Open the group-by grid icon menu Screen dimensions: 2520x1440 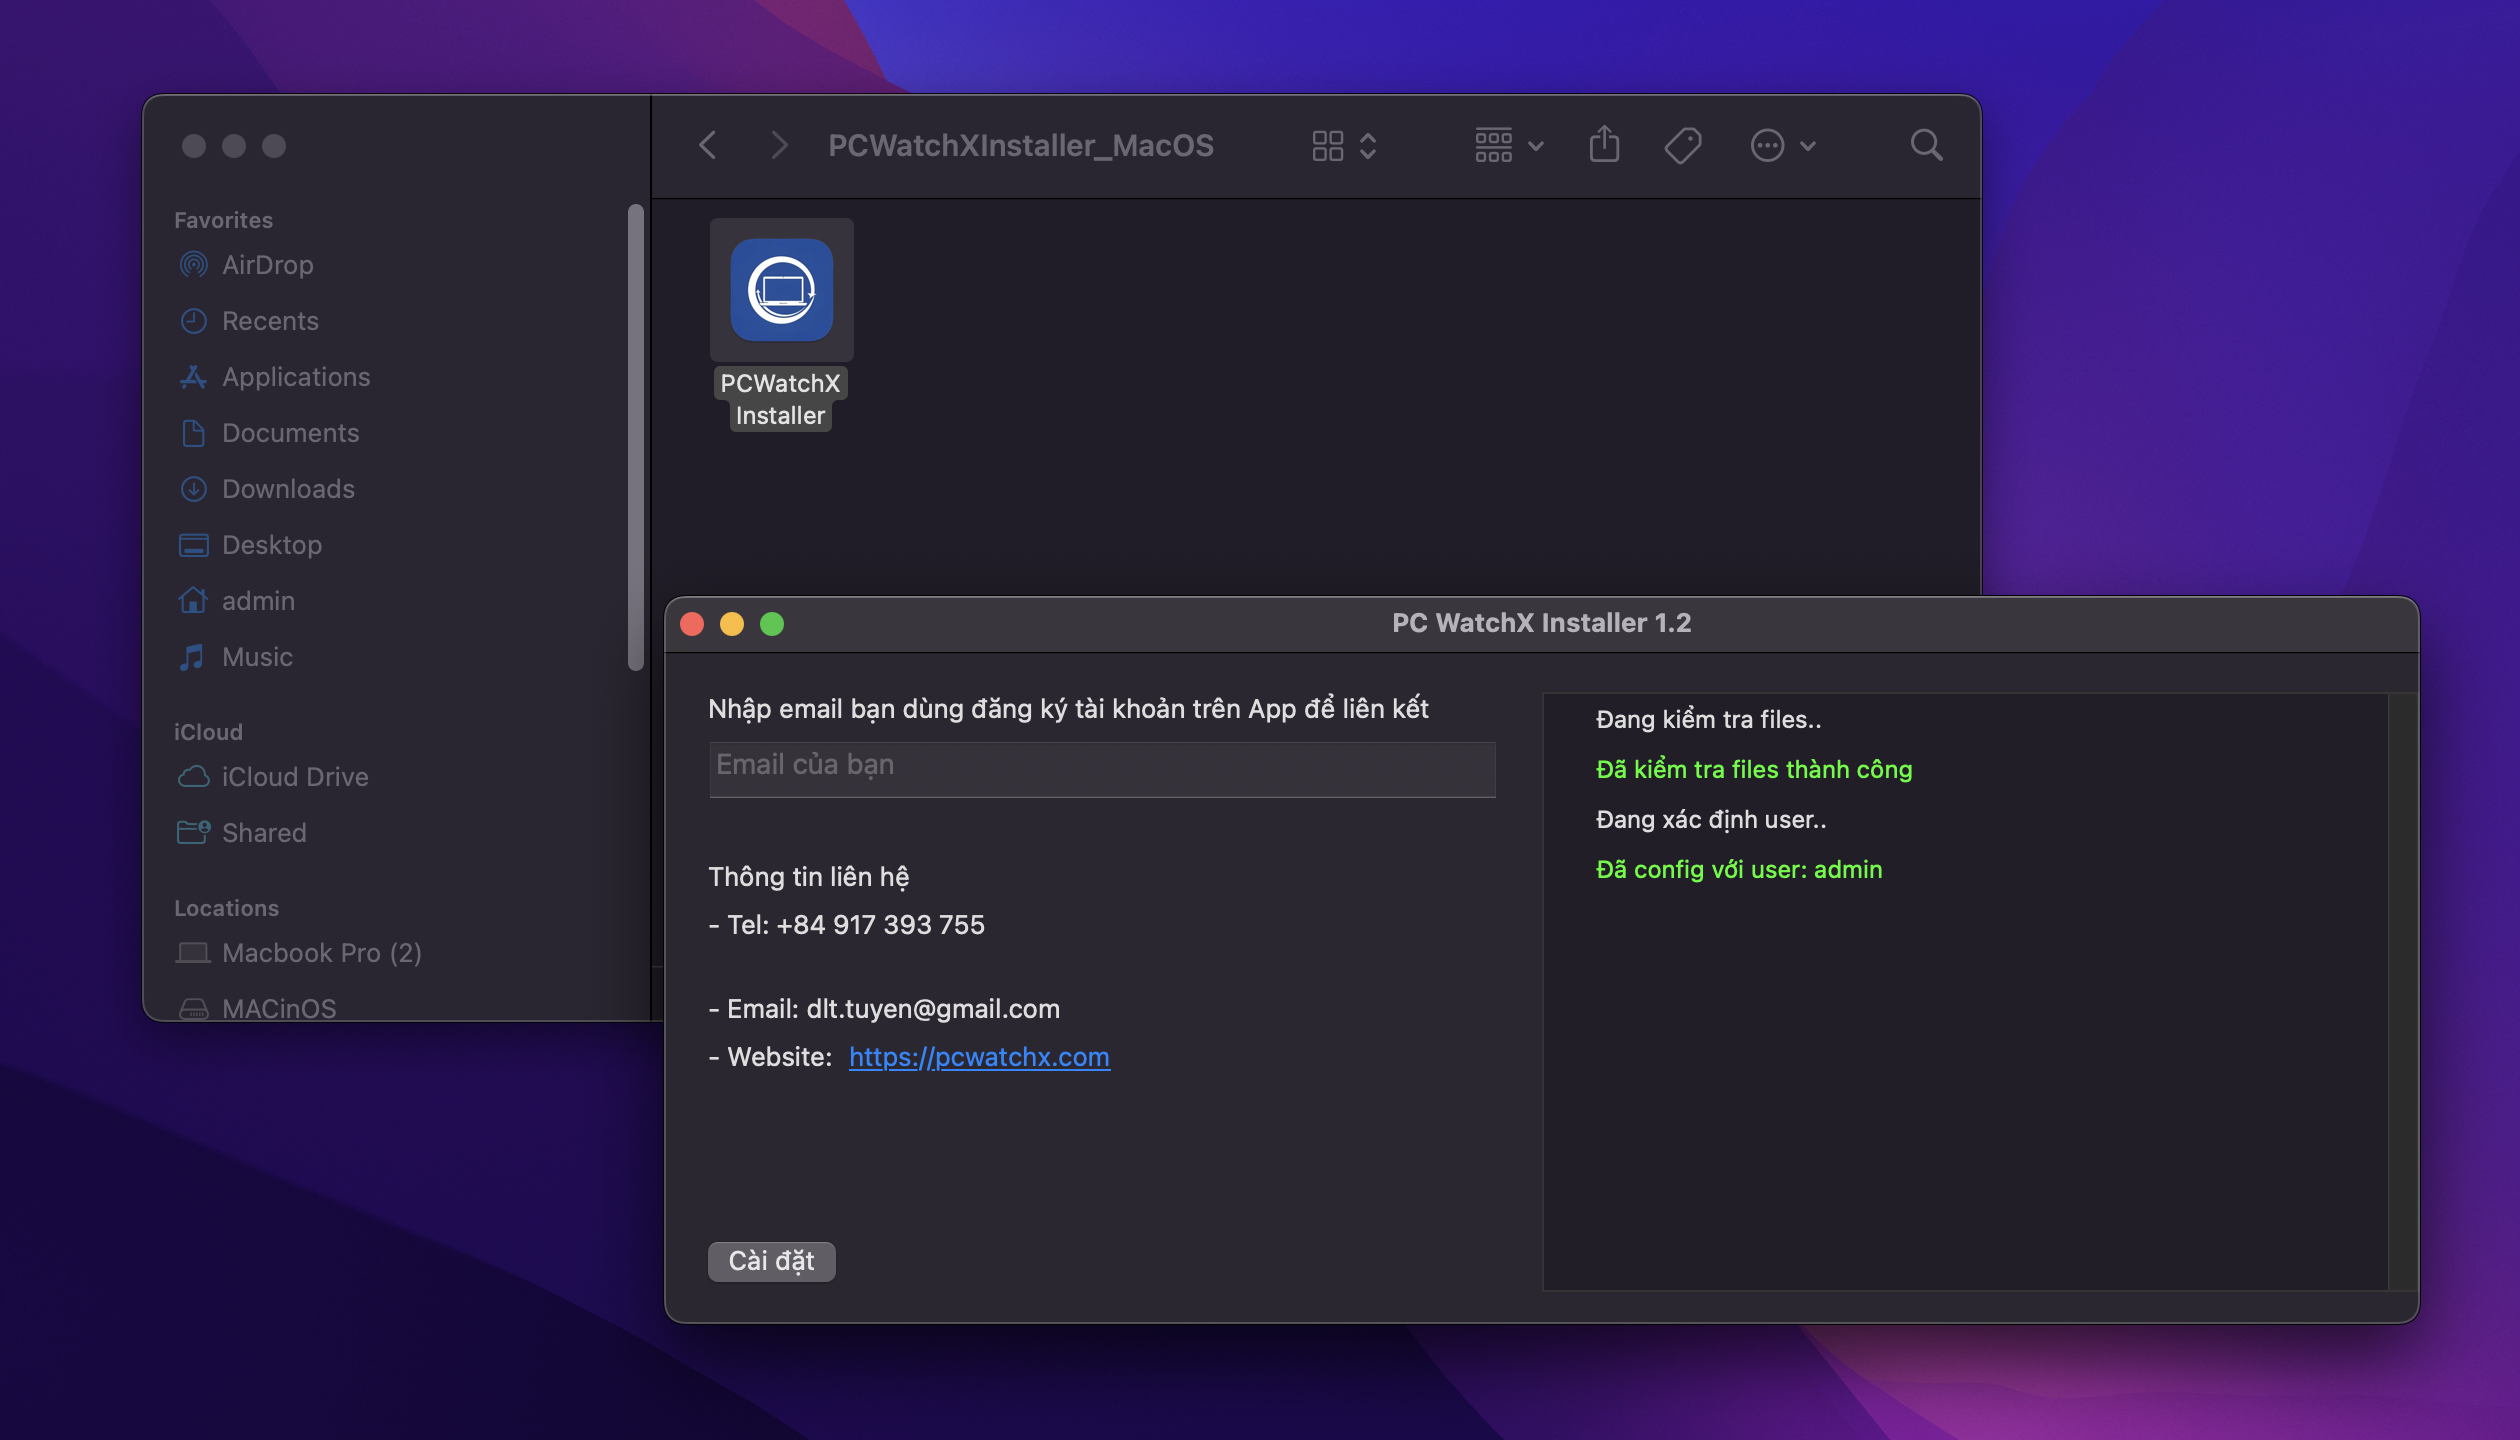click(1494, 146)
